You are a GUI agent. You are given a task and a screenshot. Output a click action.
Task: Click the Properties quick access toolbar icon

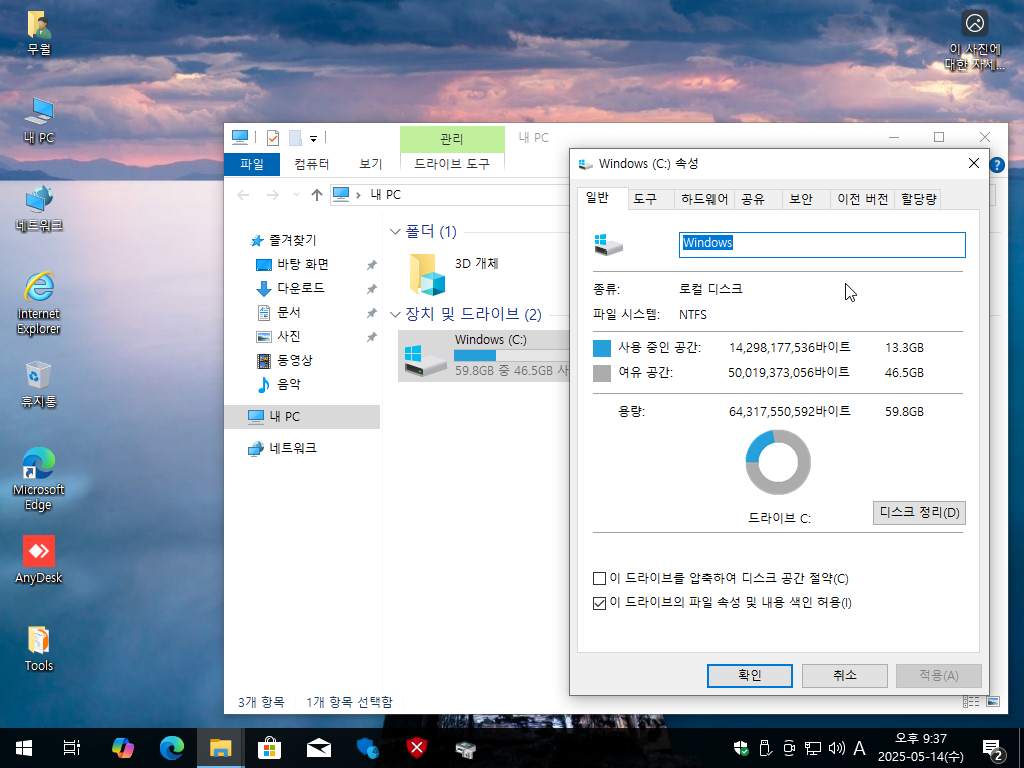[x=273, y=138]
